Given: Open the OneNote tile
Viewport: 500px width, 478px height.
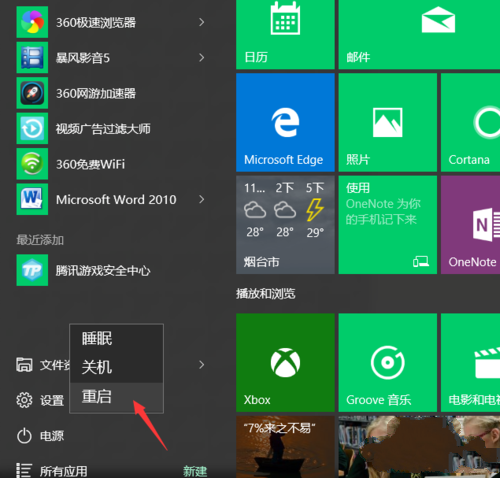Looking at the screenshot, I should (x=470, y=225).
